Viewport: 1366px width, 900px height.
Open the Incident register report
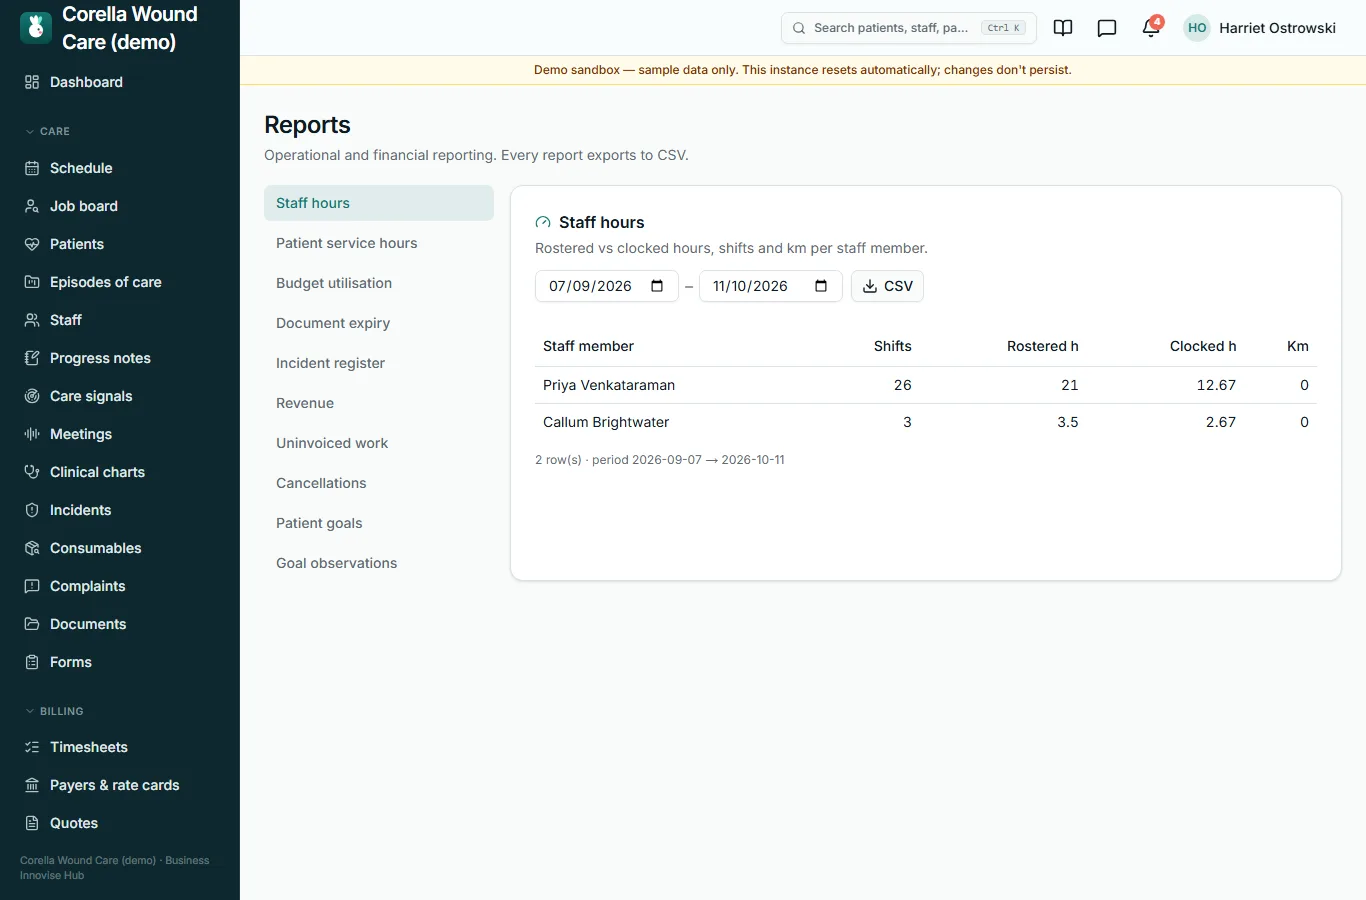click(x=379, y=363)
